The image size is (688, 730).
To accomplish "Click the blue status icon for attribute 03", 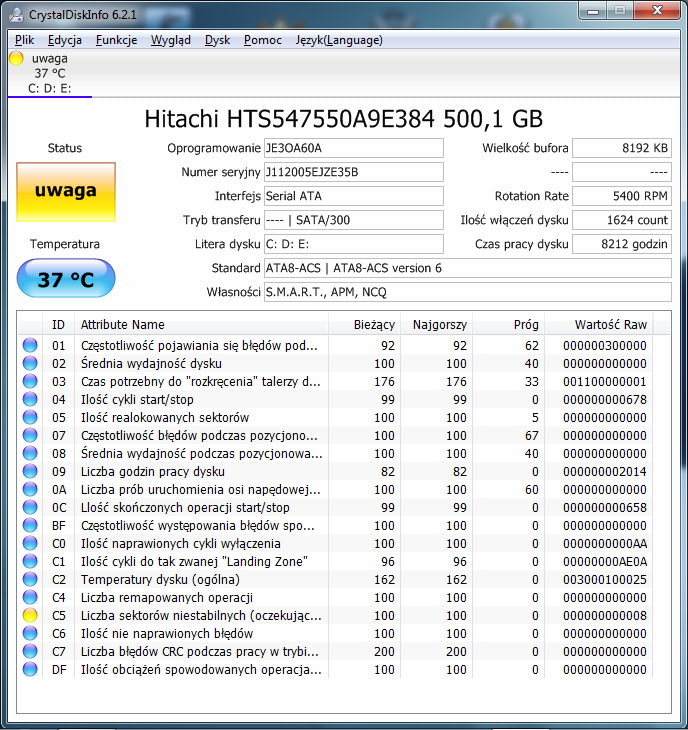I will coord(30,381).
